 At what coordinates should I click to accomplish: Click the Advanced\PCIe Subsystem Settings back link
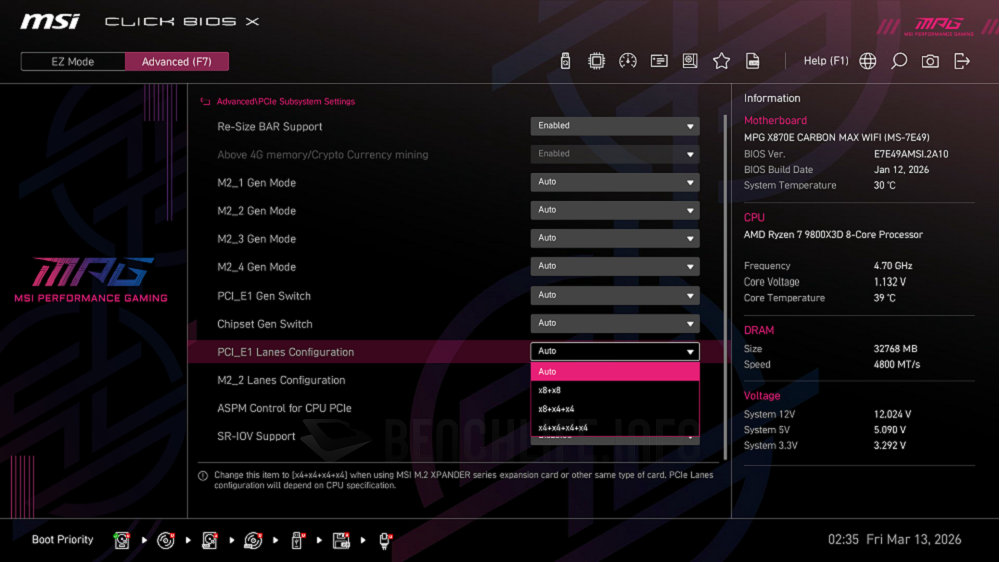point(285,102)
